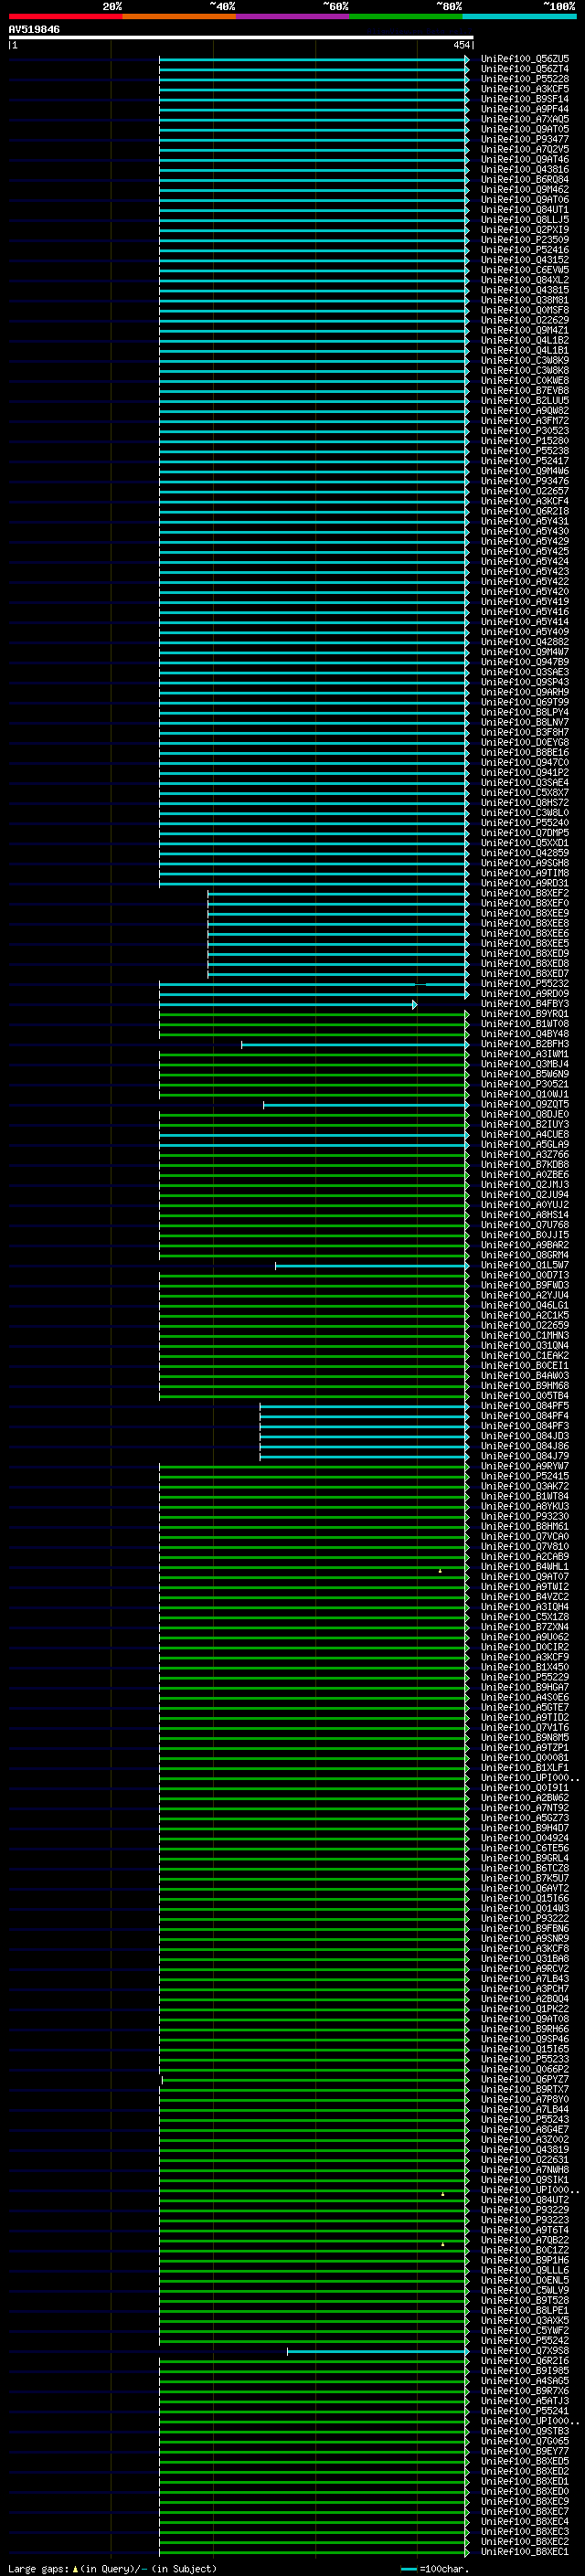Select hit UniRef100_B6RQ84
Viewport: 585px width, 2576px height.
(x=524, y=180)
